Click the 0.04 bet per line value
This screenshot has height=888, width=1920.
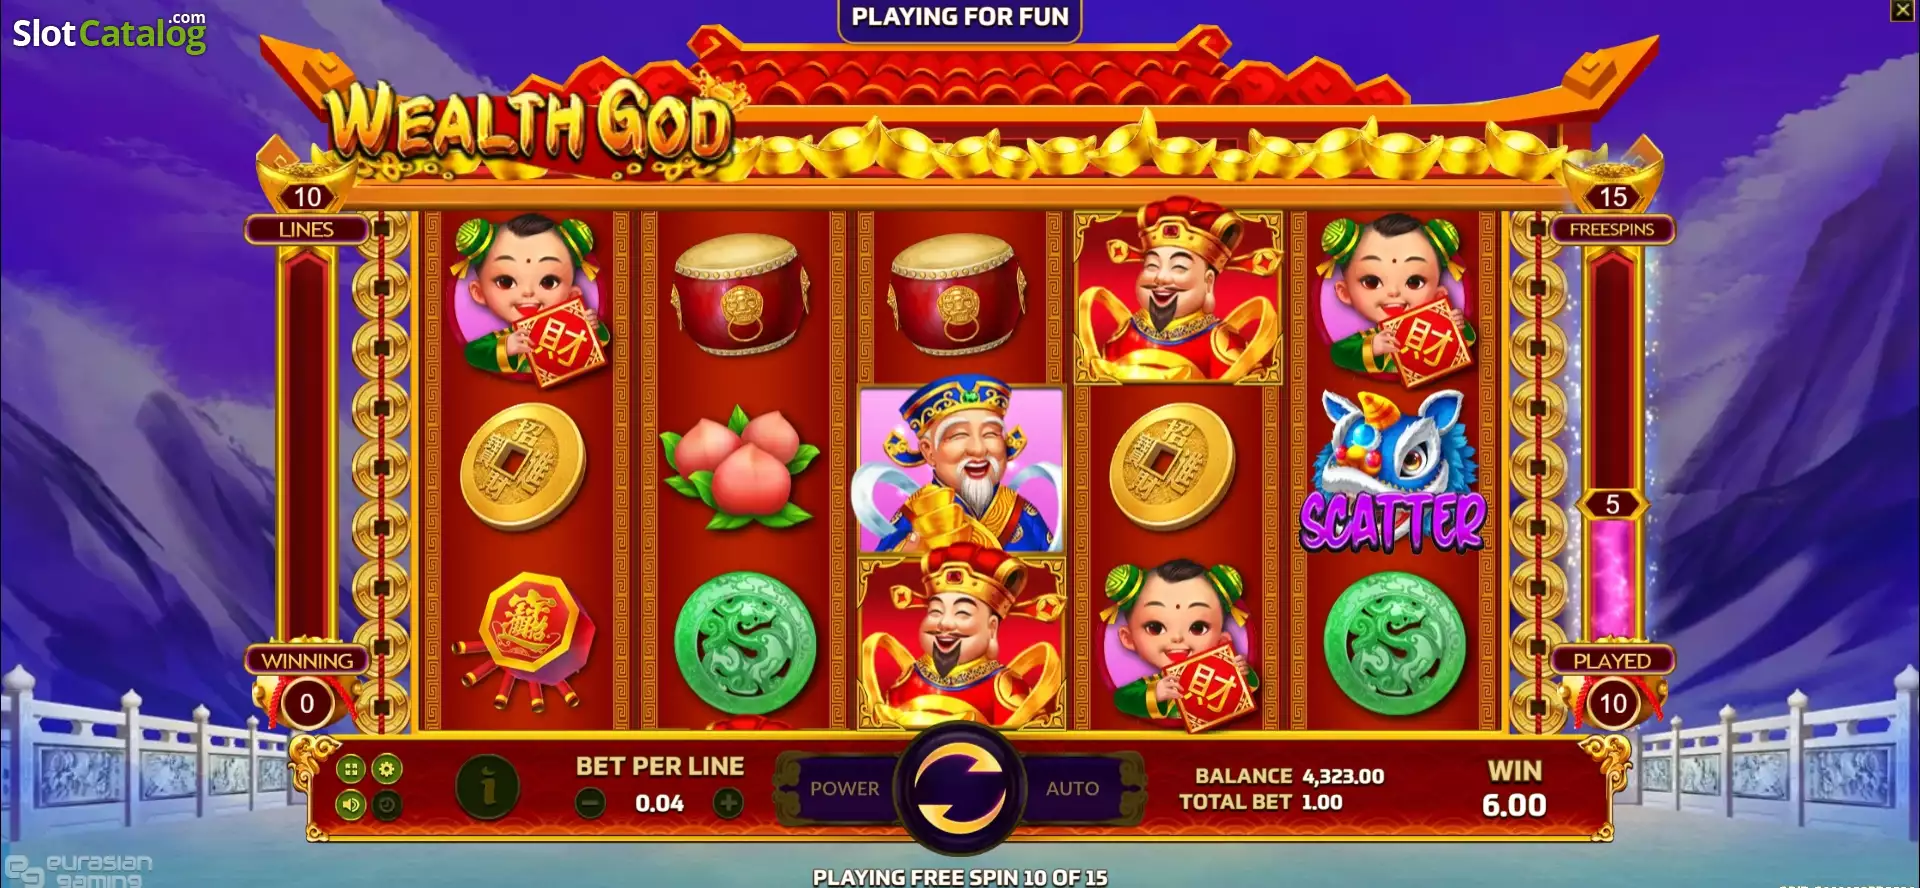click(659, 804)
